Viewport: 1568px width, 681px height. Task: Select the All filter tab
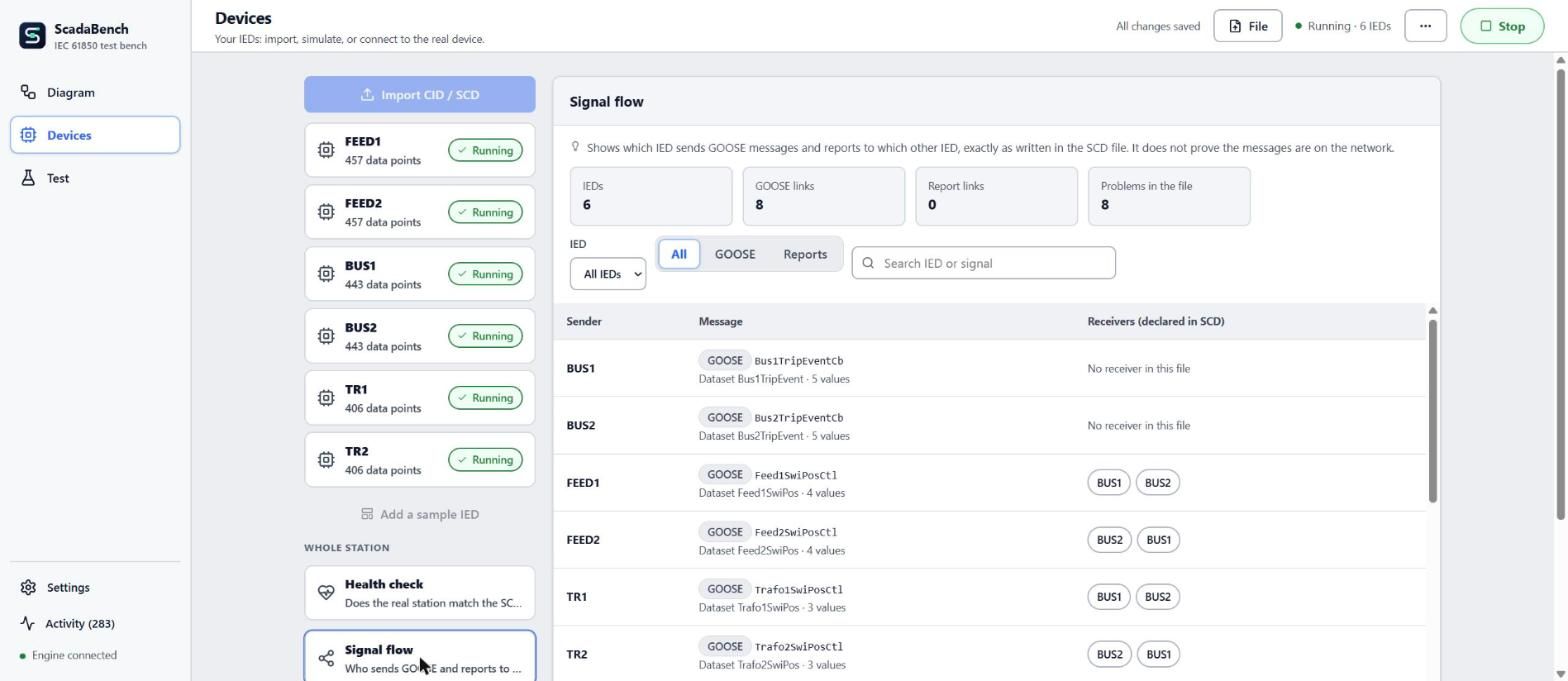point(679,254)
